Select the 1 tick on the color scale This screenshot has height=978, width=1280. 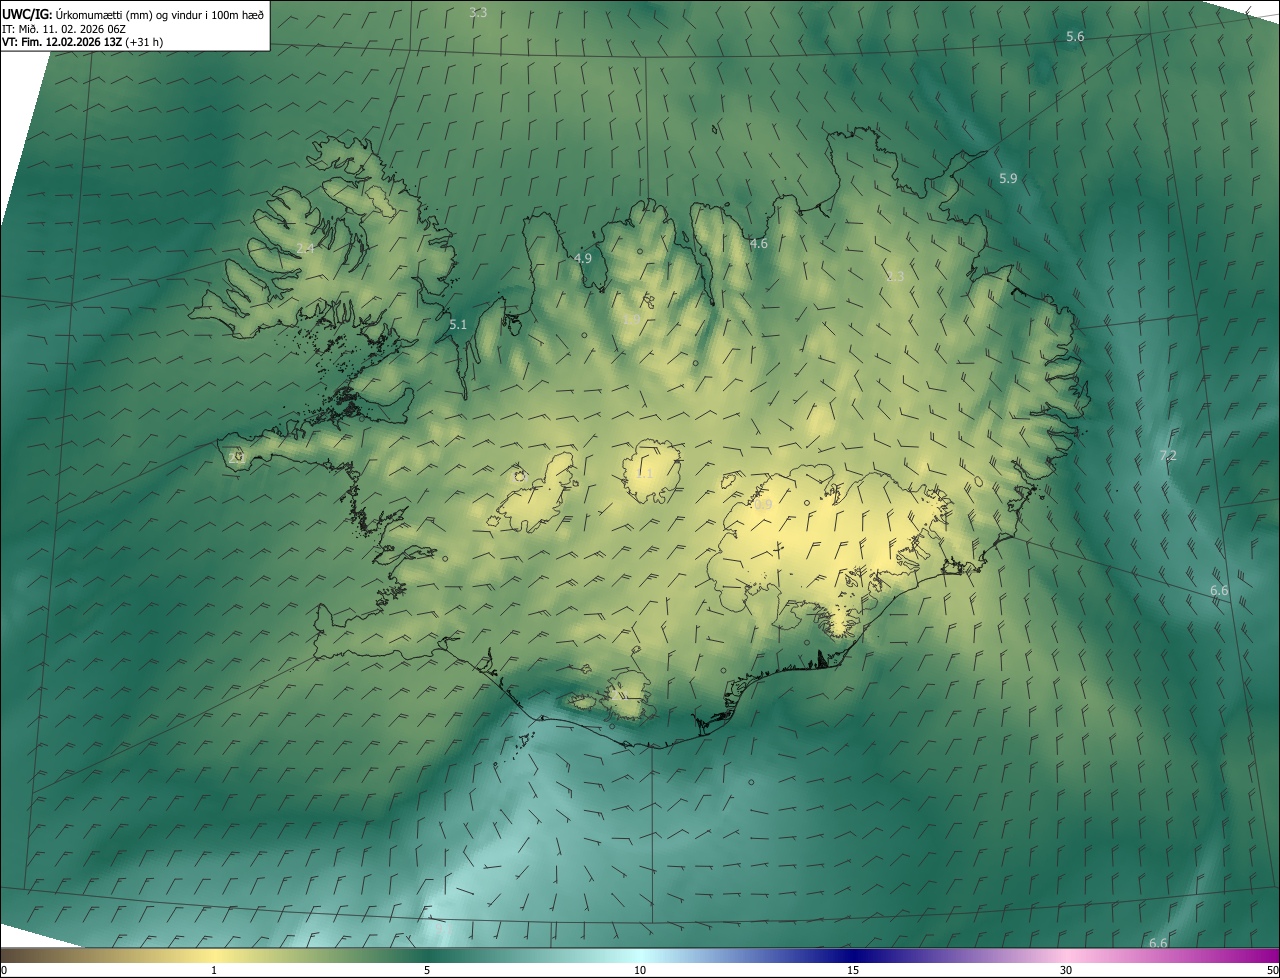tap(214, 970)
